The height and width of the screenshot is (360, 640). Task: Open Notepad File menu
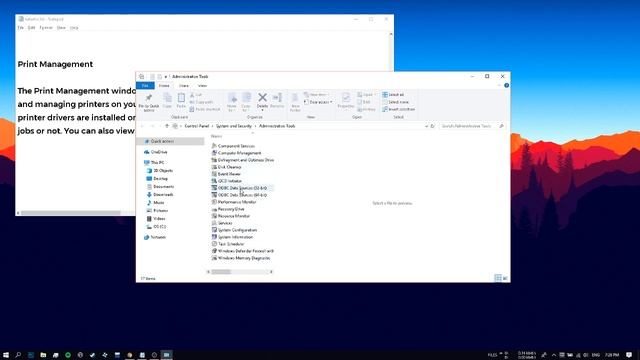pos(20,28)
